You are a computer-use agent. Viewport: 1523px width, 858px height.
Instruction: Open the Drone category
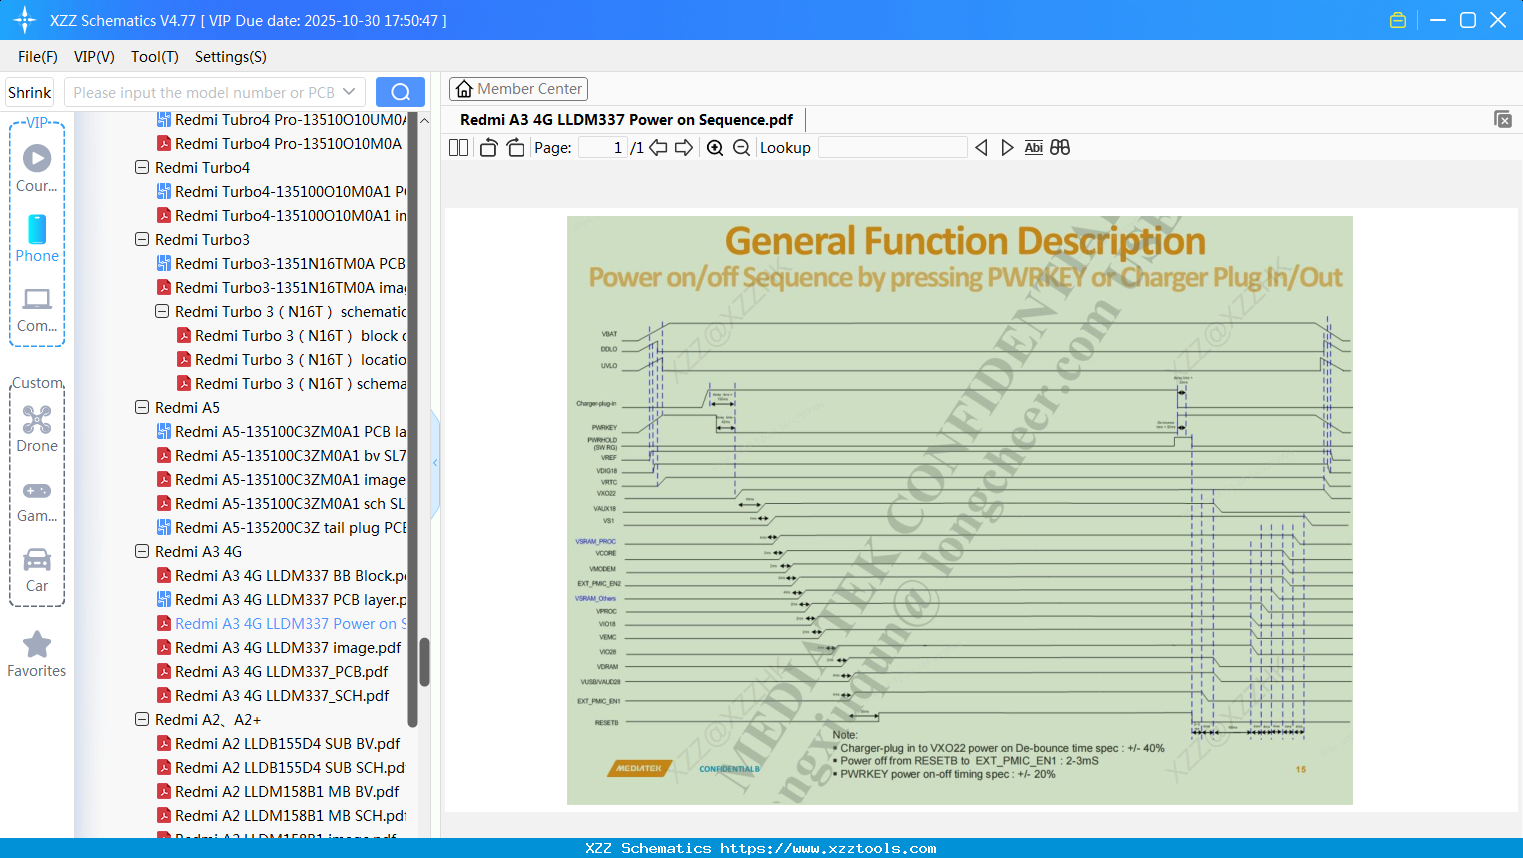37,429
